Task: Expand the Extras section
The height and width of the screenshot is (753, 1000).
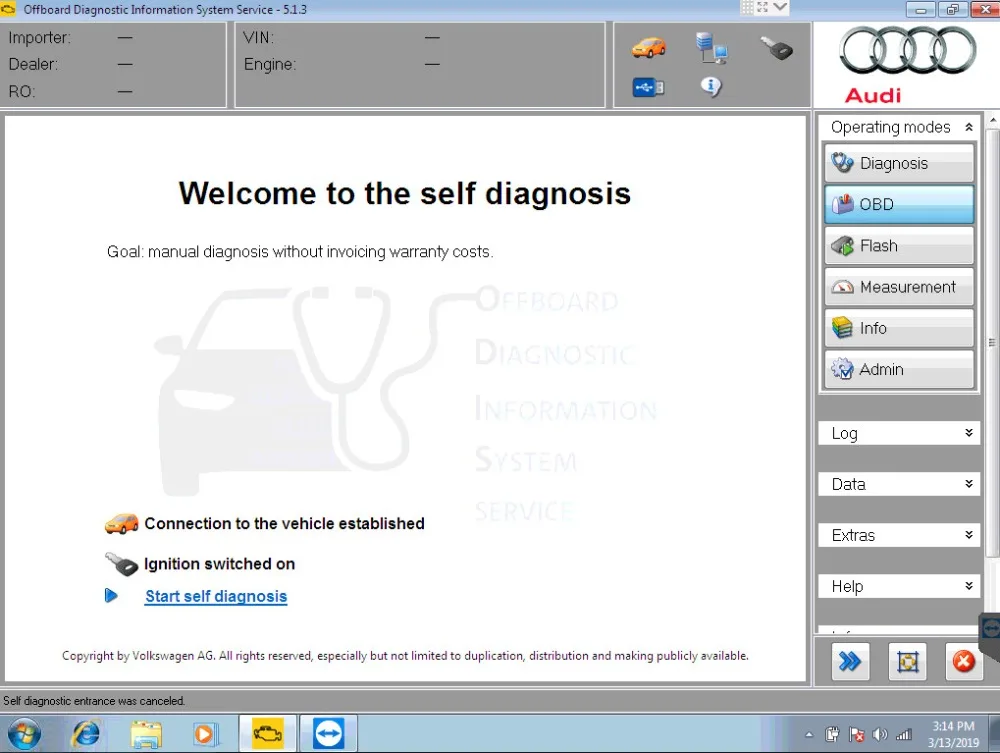Action: coord(899,535)
